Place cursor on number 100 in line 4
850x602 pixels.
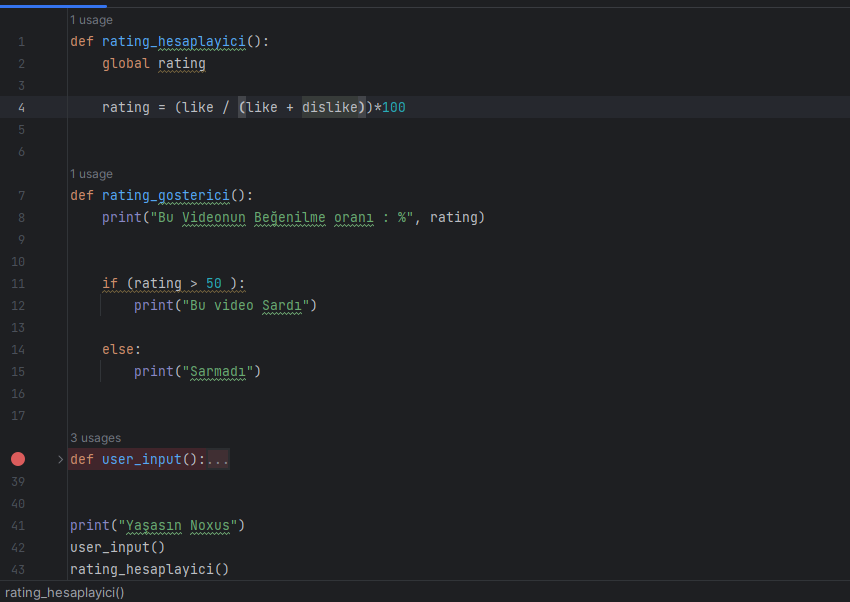coord(394,107)
